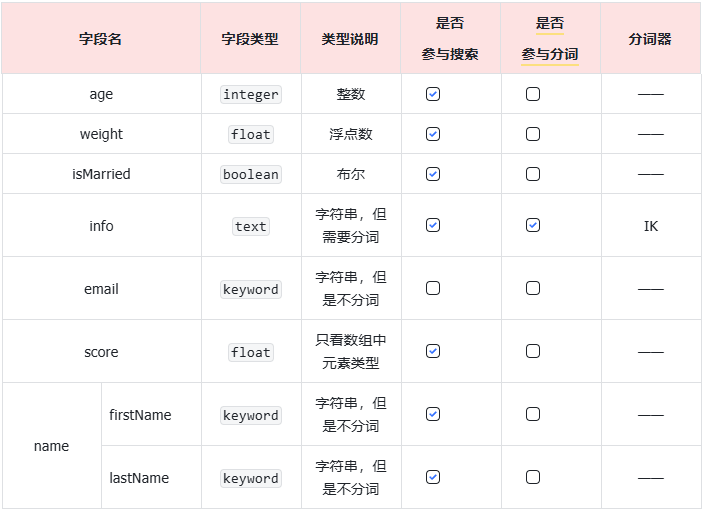Check the tokenize checkbox for lastName

[533, 478]
